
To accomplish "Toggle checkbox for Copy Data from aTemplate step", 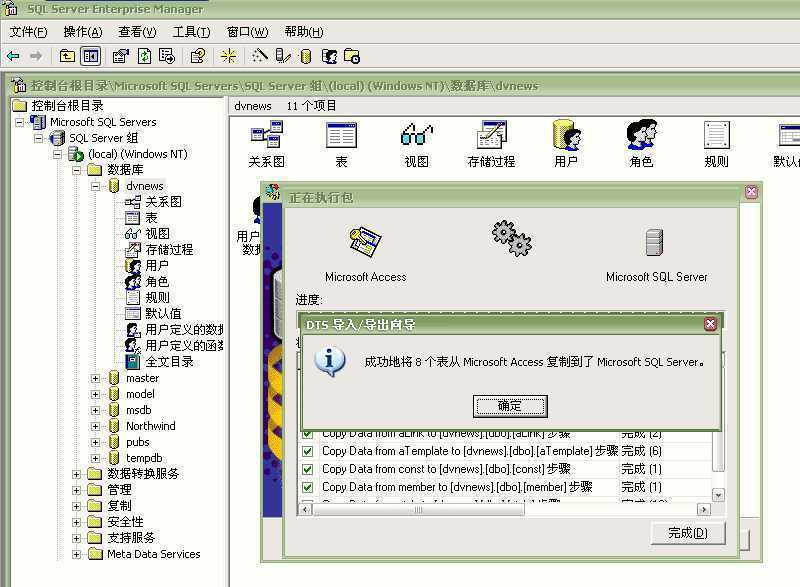I will tap(307, 451).
